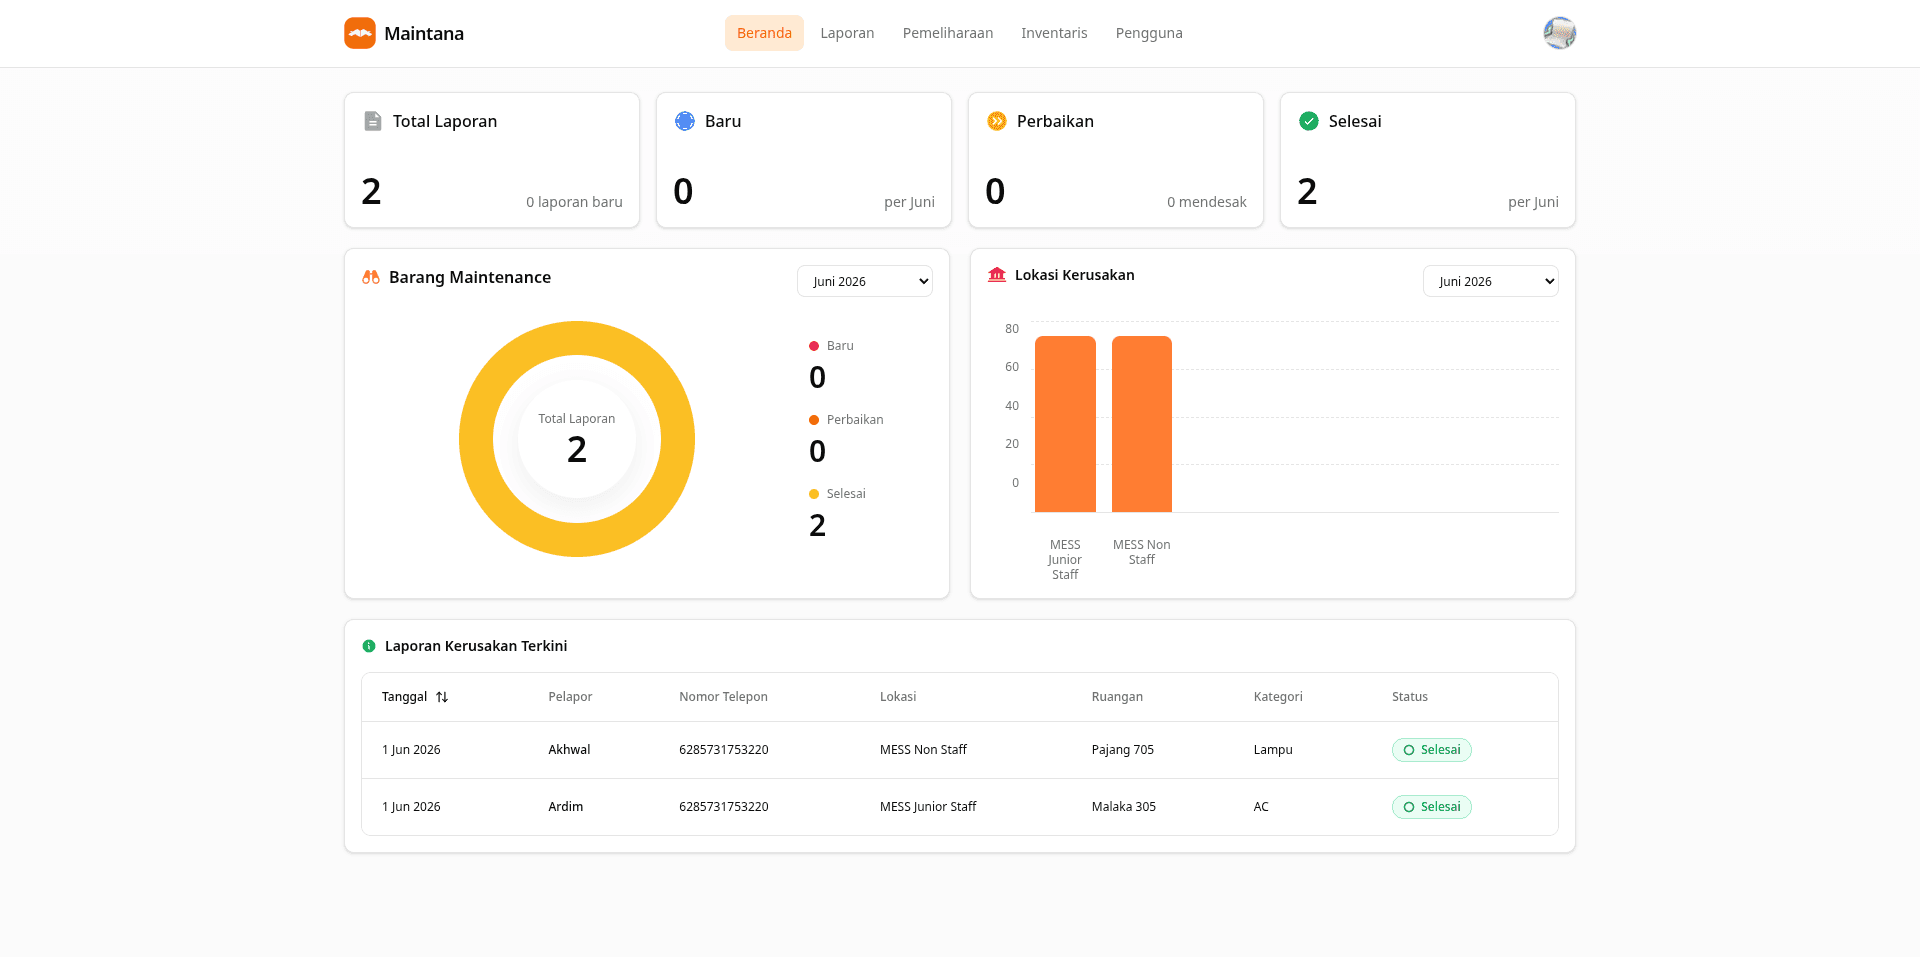Open the Inventaris tab
Screen dimensions: 1920x957
click(x=1054, y=33)
